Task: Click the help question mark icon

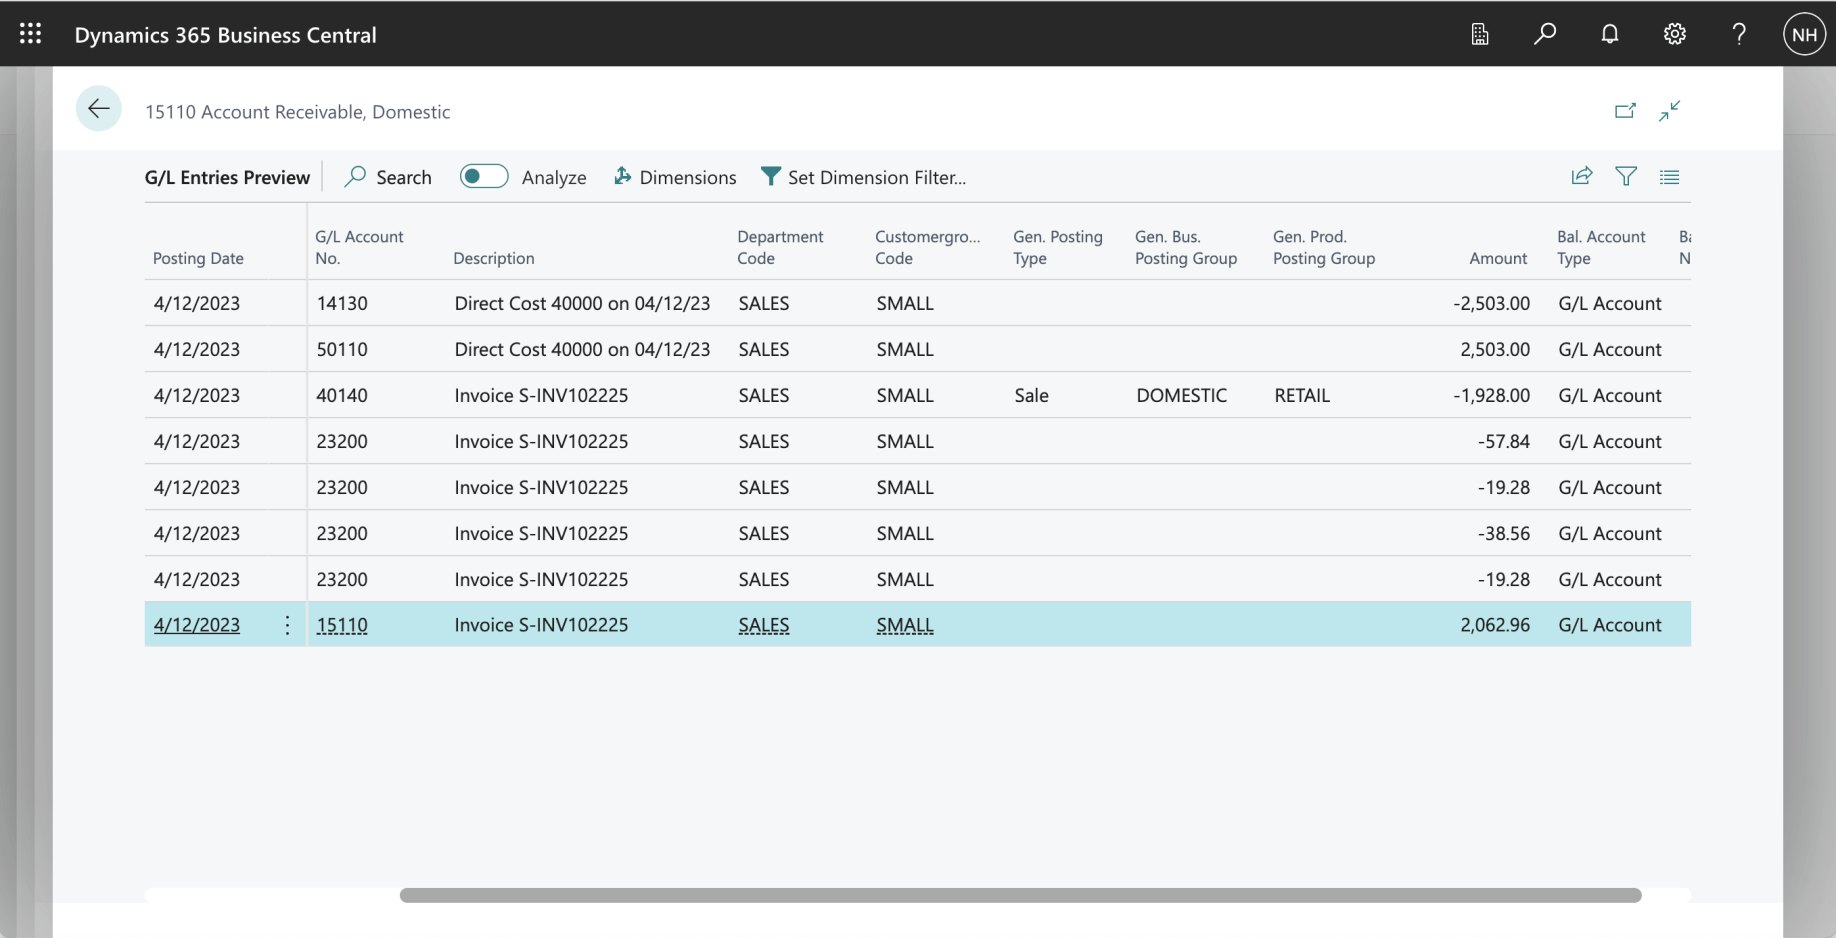Action: 1739,34
